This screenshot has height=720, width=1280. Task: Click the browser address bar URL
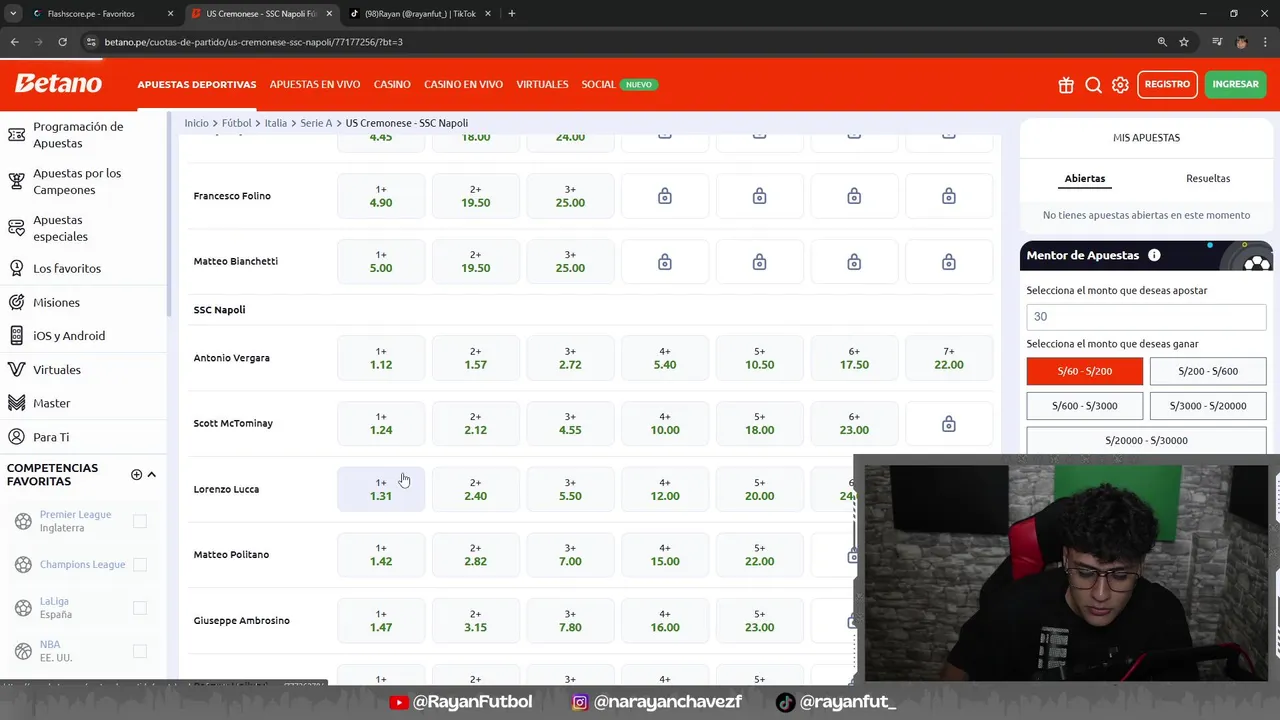(x=253, y=42)
